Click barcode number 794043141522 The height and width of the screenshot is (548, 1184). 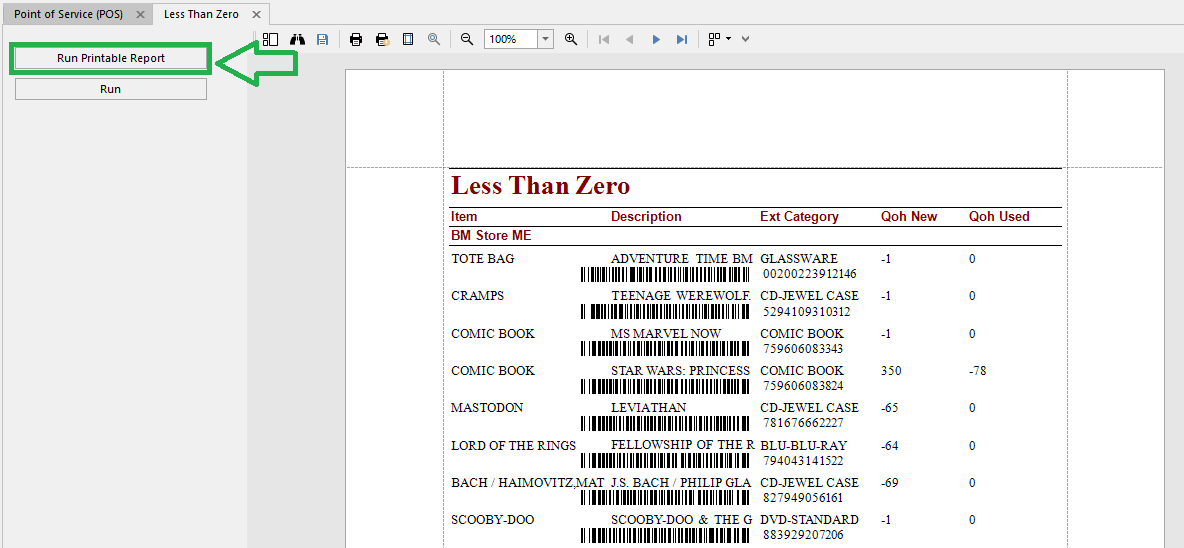pos(803,460)
